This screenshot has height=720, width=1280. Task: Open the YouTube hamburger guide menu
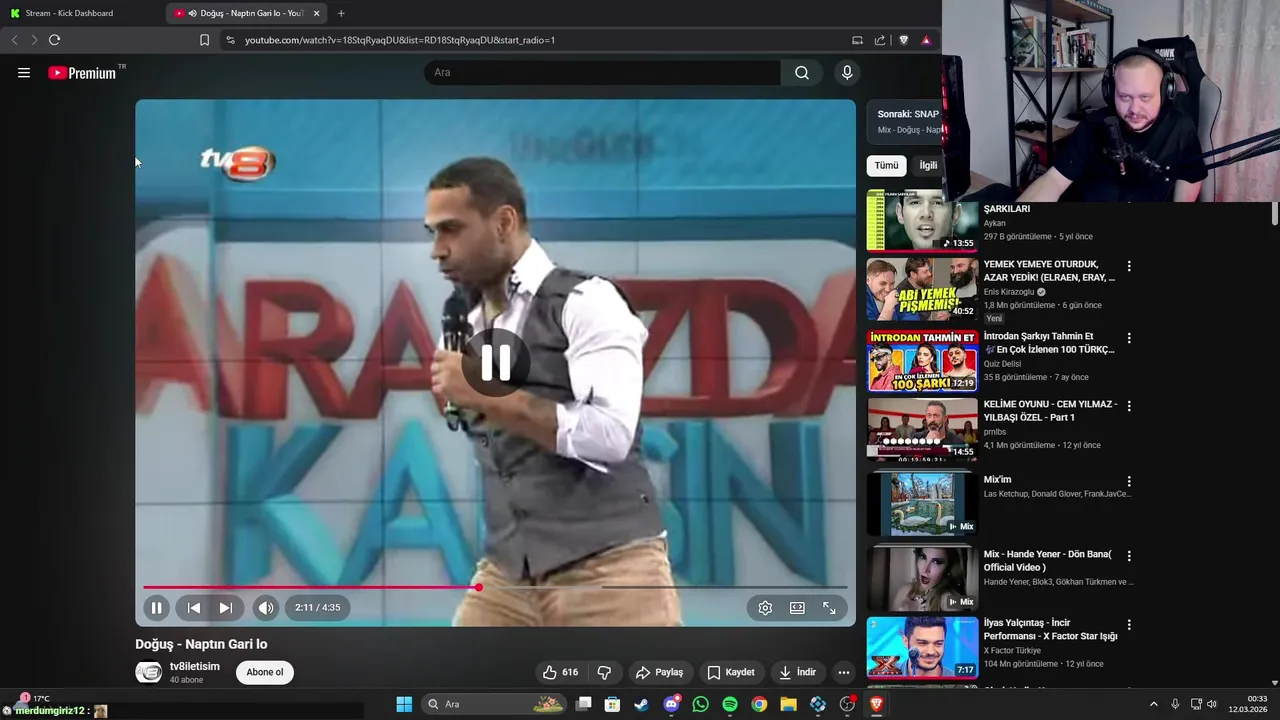24,73
